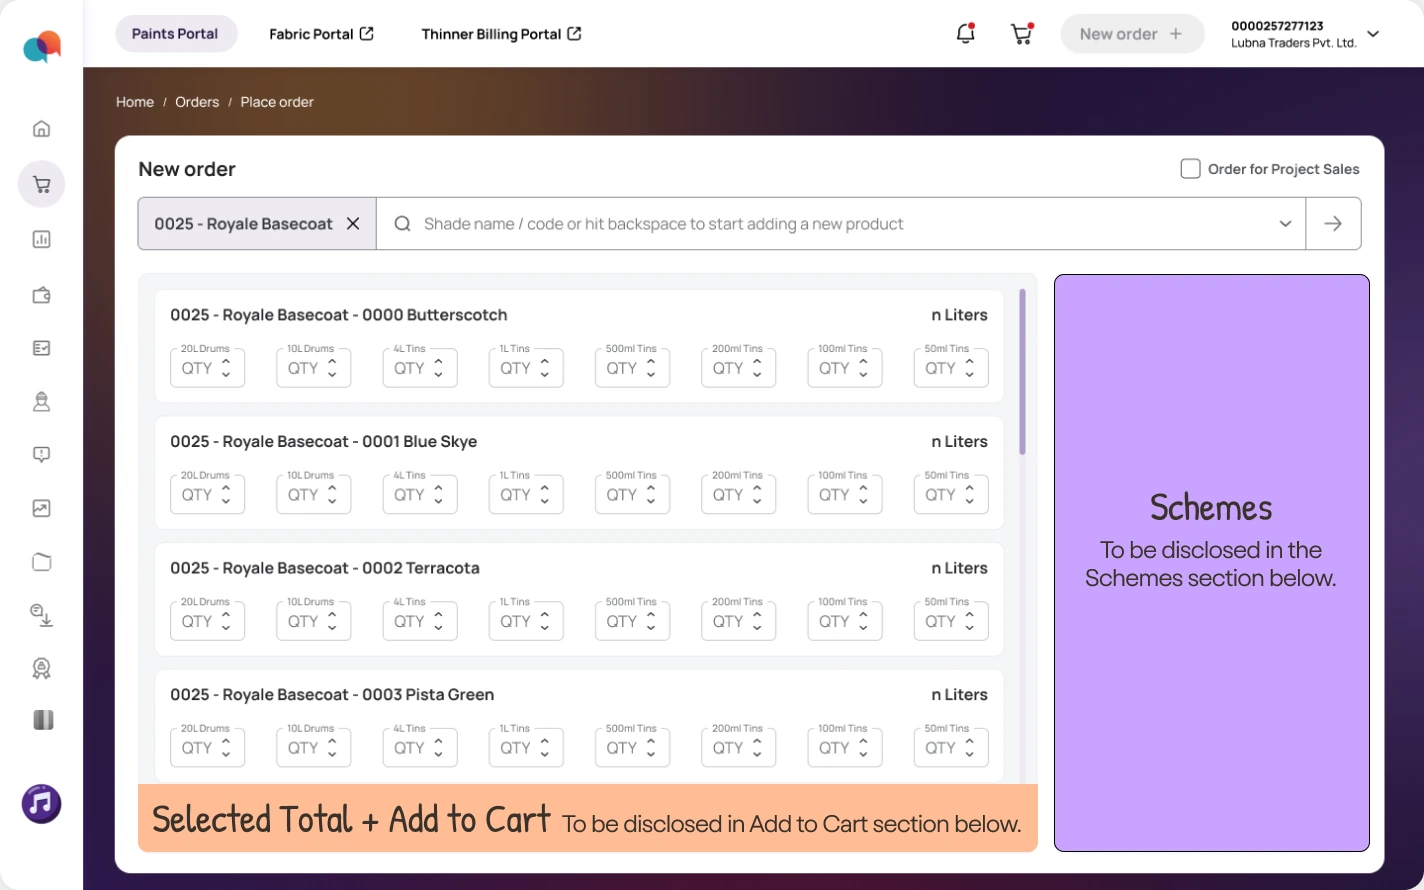Click the product list vertical scrollbar
Screen dimensions: 1424x890
(1022, 372)
